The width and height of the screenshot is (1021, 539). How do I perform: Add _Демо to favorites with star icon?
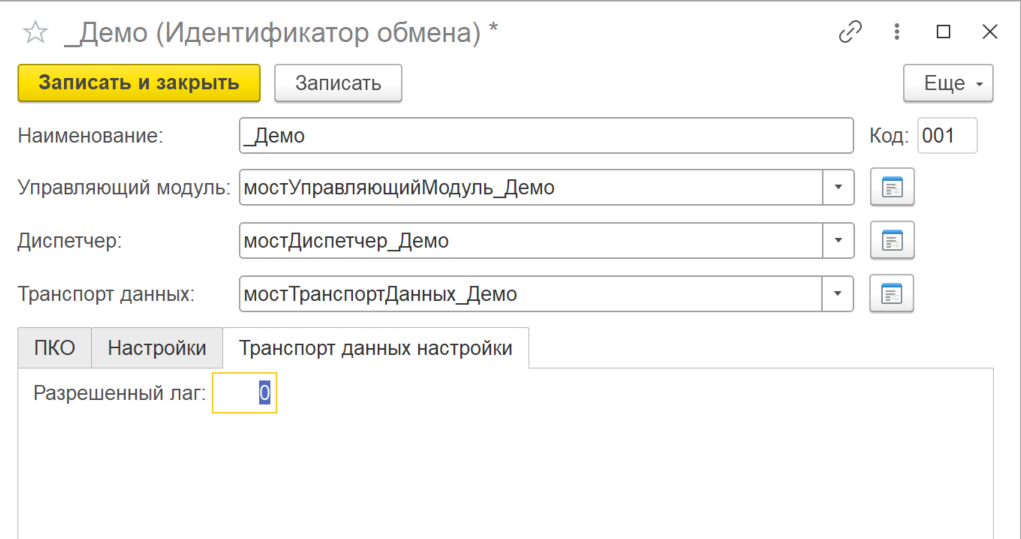pyautogui.click(x=35, y=33)
